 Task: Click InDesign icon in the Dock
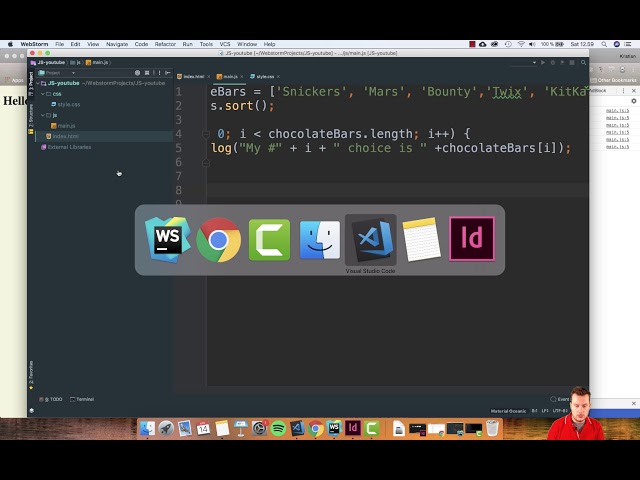(353, 428)
